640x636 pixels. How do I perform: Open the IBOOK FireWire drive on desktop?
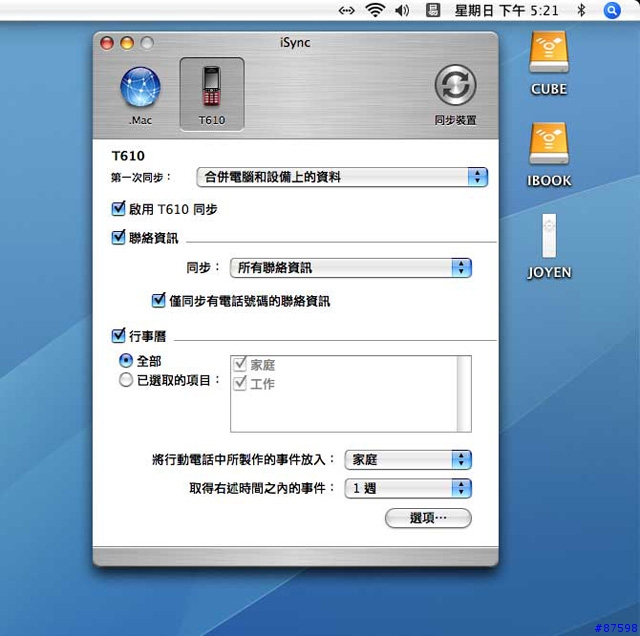click(549, 144)
